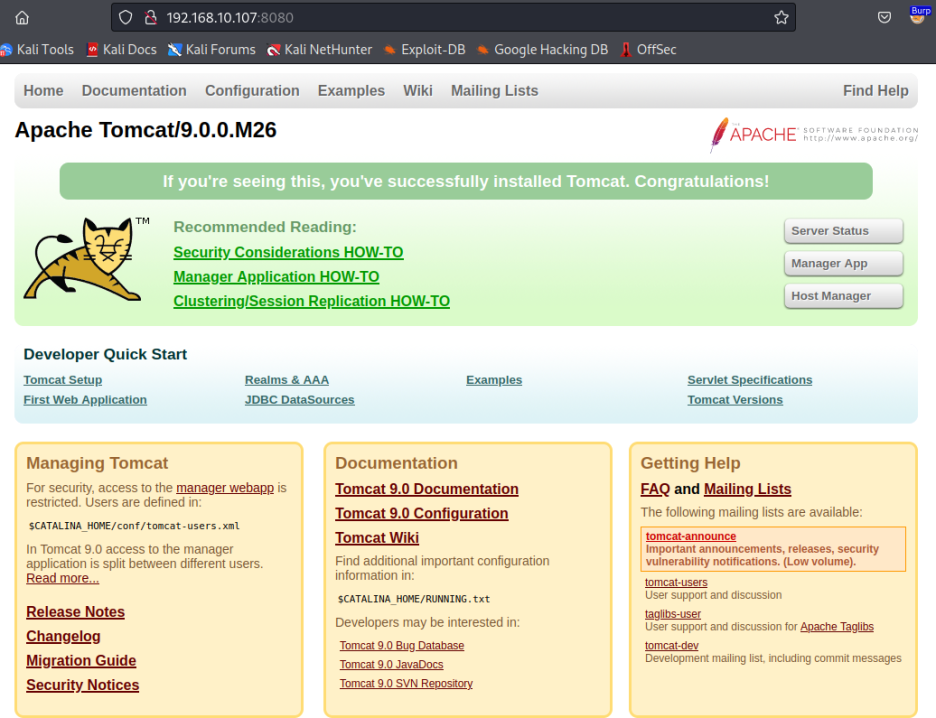Image resolution: width=936 pixels, height=718 pixels.
Task: Open the Wiki nav item
Action: [418, 91]
